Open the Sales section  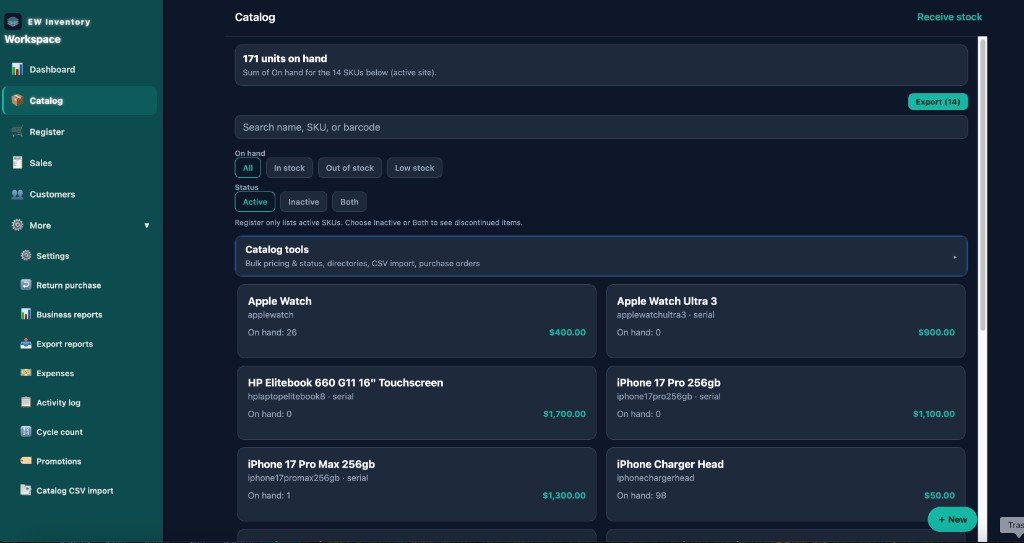click(79, 163)
